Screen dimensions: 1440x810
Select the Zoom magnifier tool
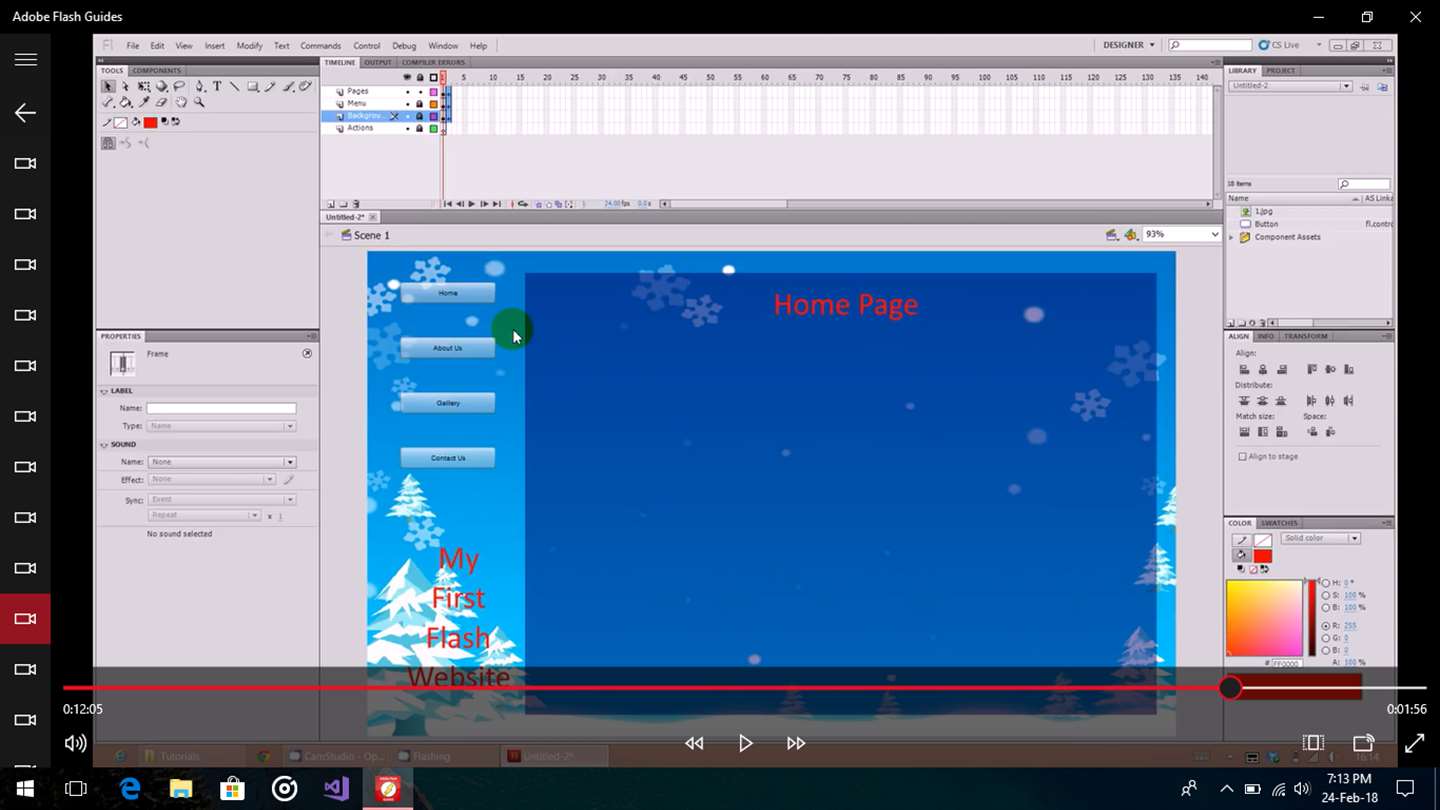[x=199, y=103]
